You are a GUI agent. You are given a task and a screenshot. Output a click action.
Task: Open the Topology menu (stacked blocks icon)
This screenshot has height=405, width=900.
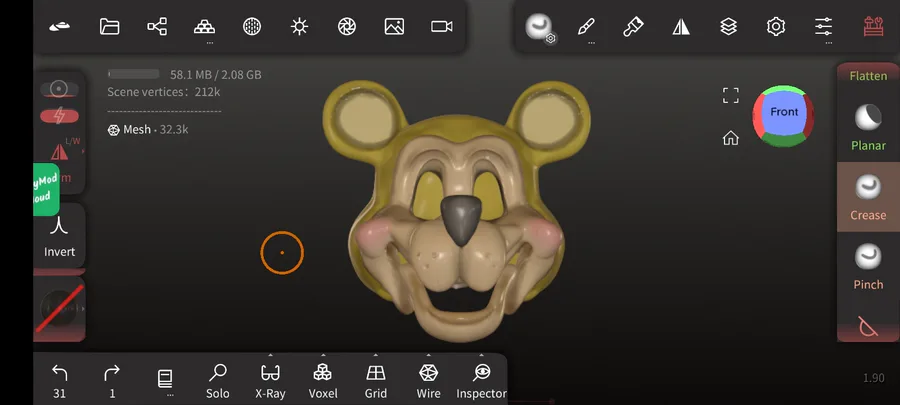(204, 26)
